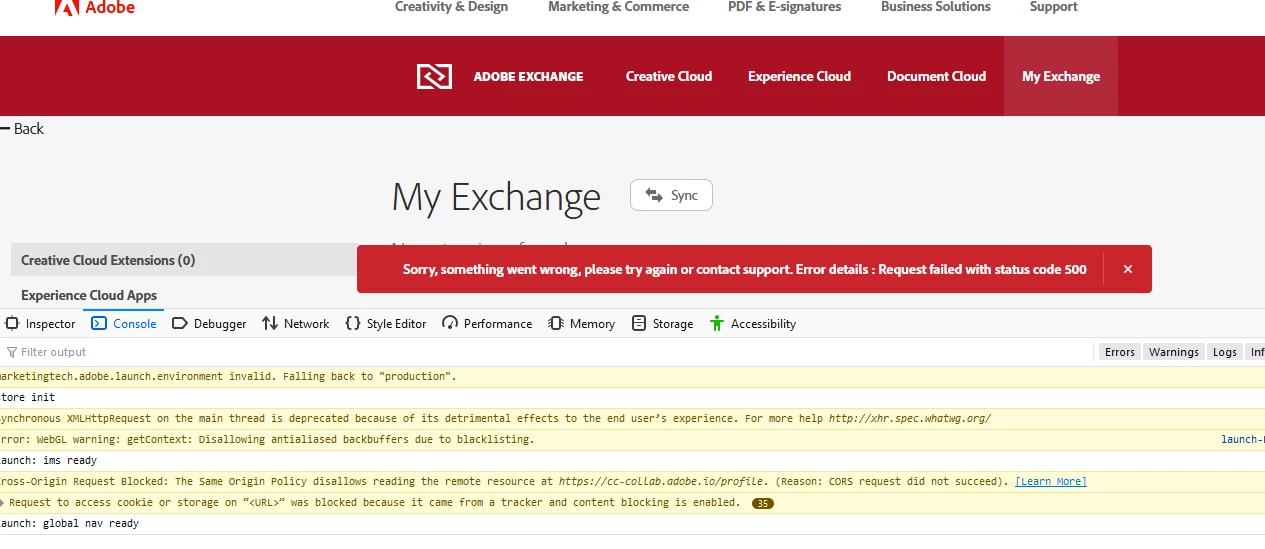Open the Storage devtools tab
Screen dimensions: 1265x549
pos(663,323)
